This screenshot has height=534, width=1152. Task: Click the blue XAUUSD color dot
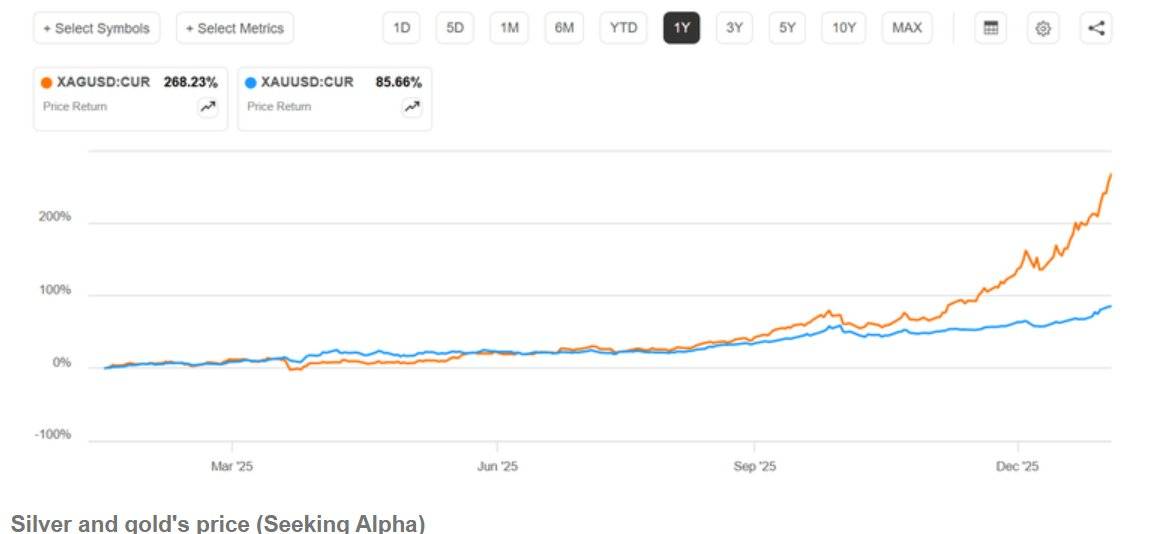251,83
